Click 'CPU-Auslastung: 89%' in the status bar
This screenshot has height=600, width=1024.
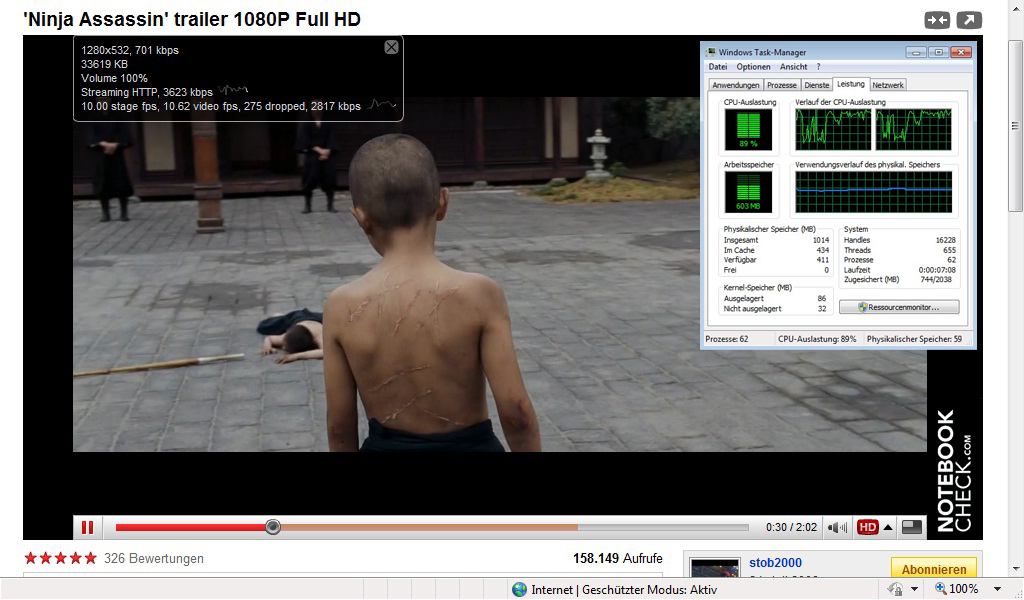(x=817, y=339)
